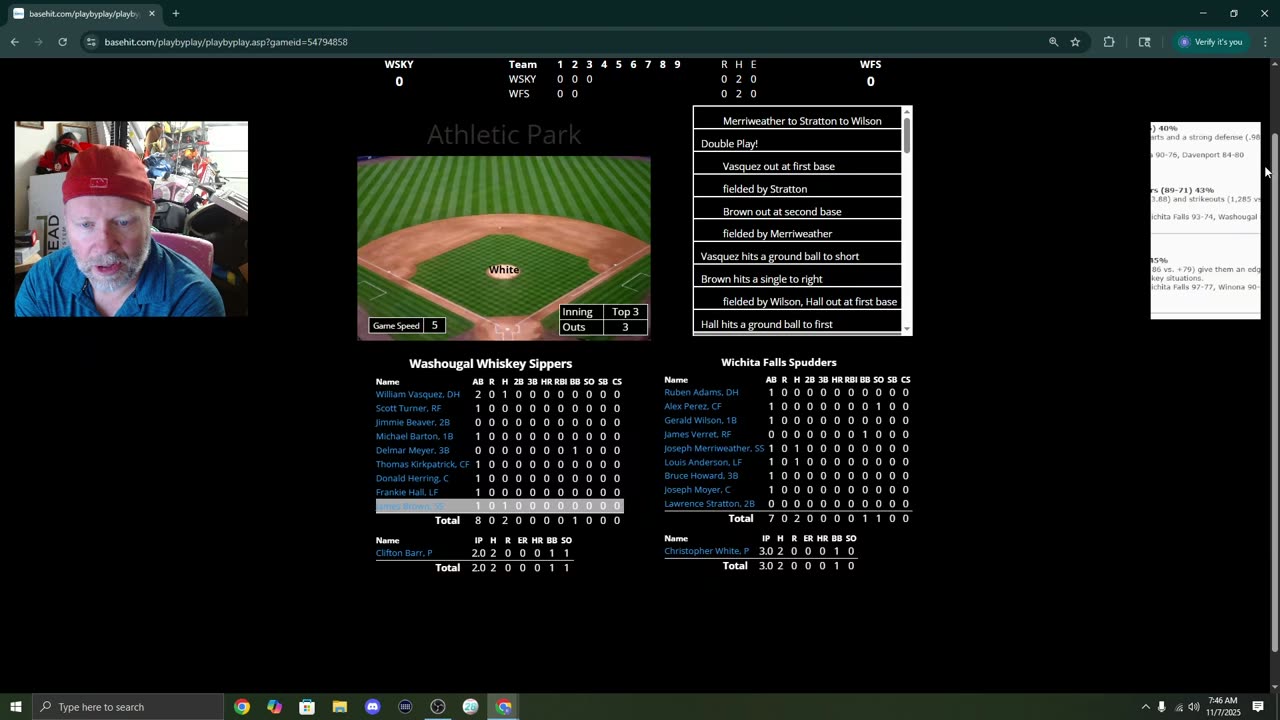Click the Game Speed value box

[434, 325]
